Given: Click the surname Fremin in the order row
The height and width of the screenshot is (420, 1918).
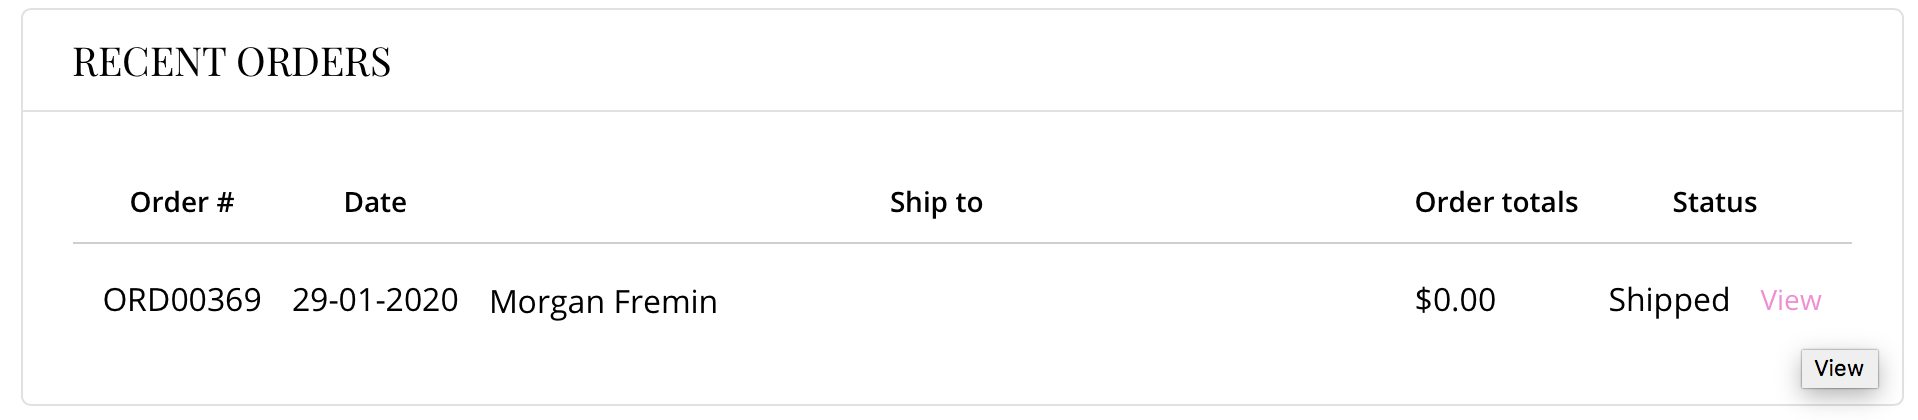Looking at the screenshot, I should tap(665, 302).
